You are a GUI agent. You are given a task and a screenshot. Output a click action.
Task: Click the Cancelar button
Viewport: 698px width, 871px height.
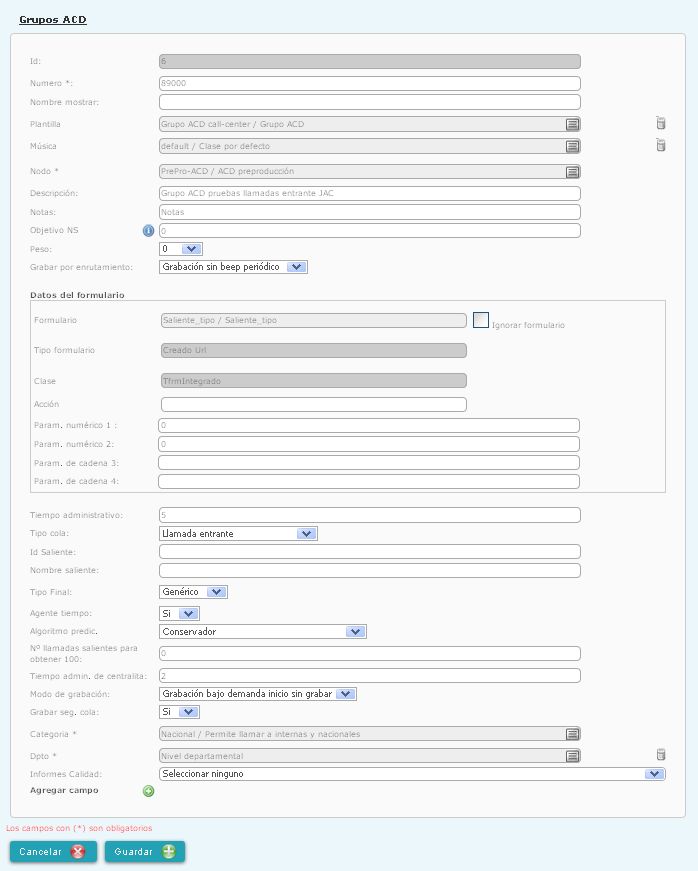pyautogui.click(x=53, y=852)
